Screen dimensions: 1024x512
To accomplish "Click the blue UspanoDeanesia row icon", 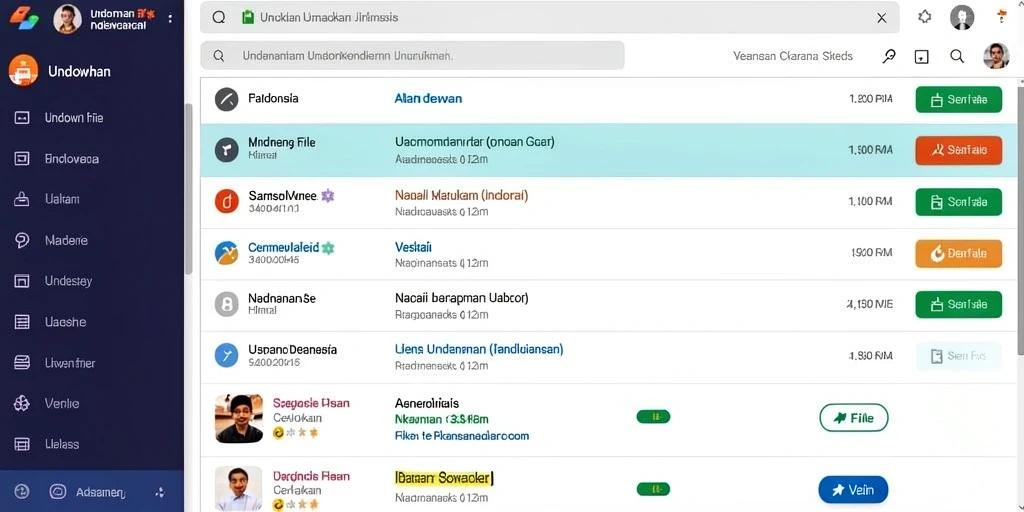I will click(x=227, y=355).
